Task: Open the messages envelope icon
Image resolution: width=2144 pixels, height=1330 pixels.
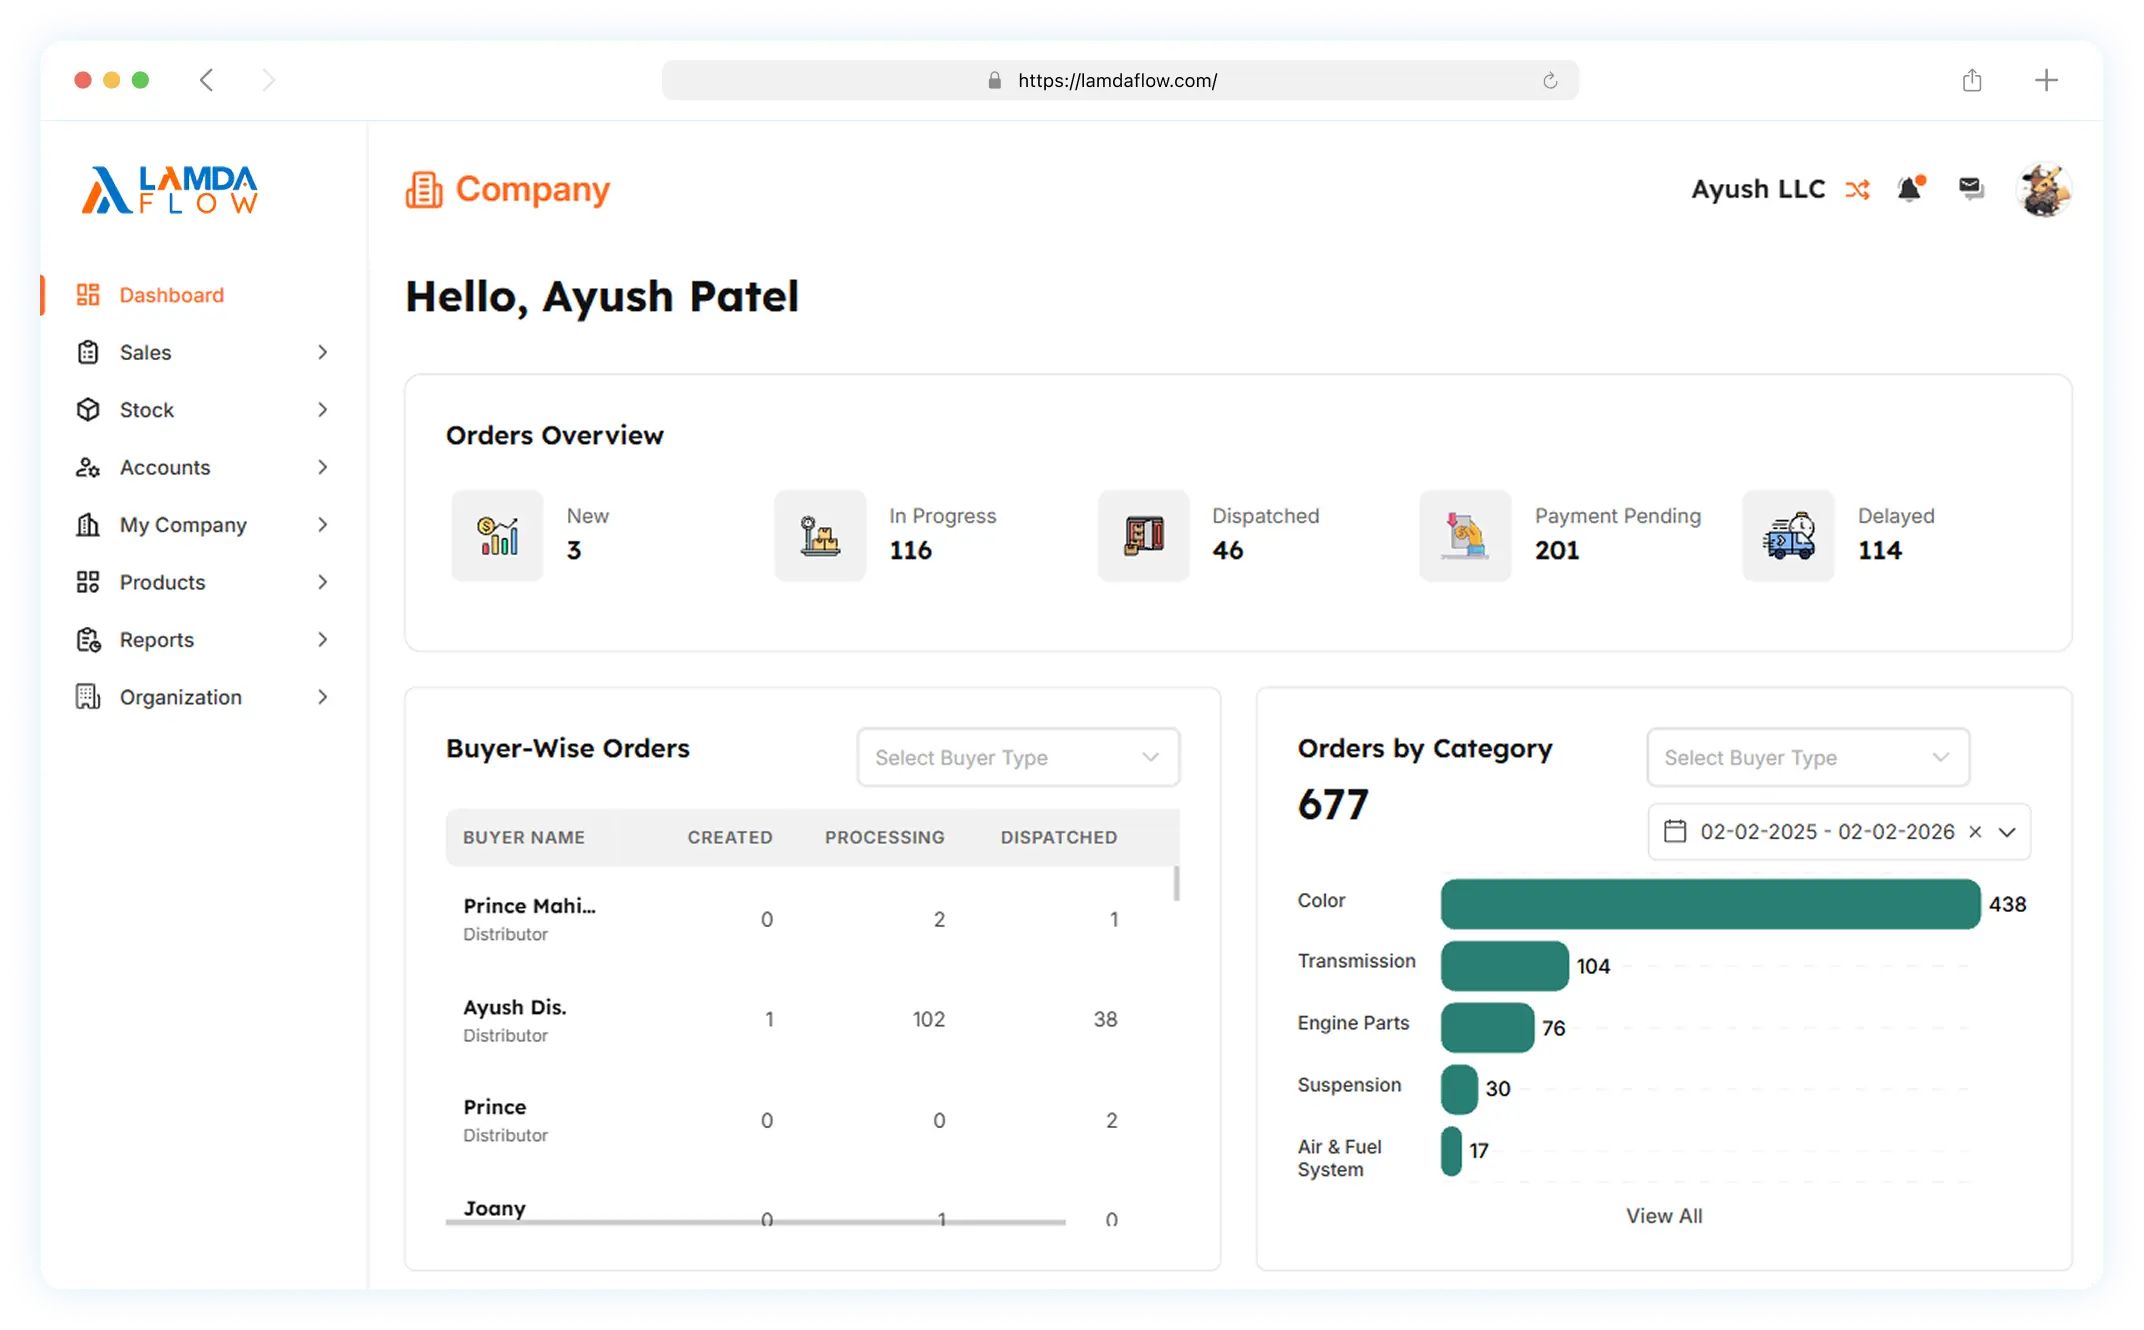Action: [x=1971, y=188]
